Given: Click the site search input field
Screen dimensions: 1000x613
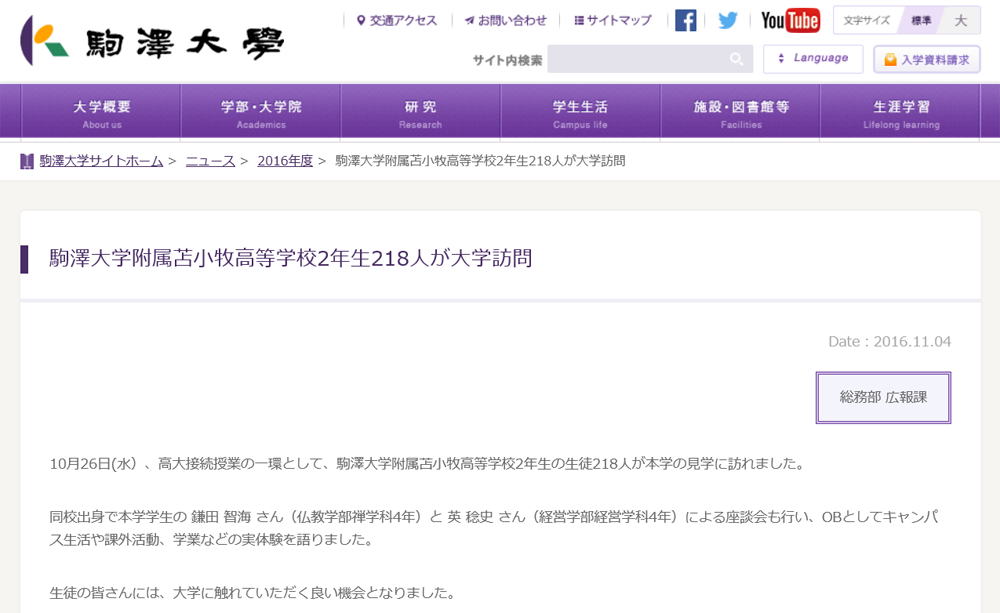Looking at the screenshot, I should (x=649, y=59).
